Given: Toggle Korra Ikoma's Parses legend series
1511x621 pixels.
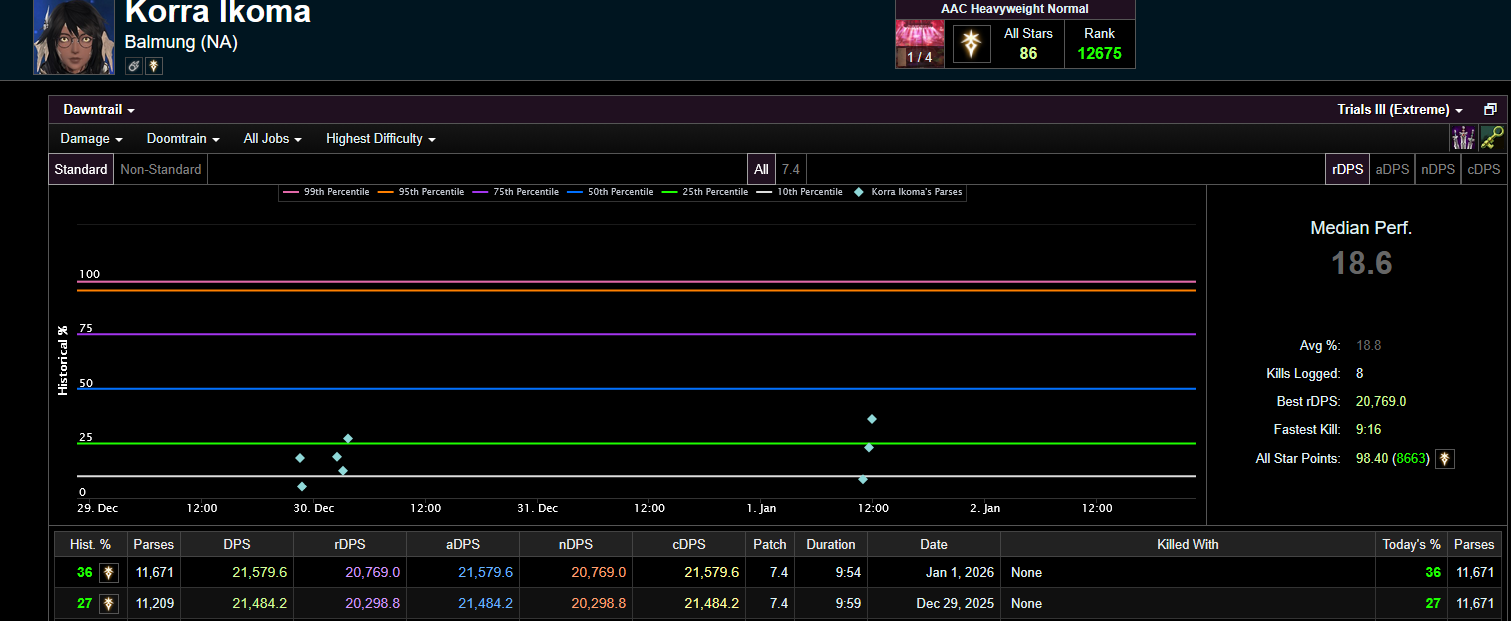Looking at the screenshot, I should [x=910, y=192].
